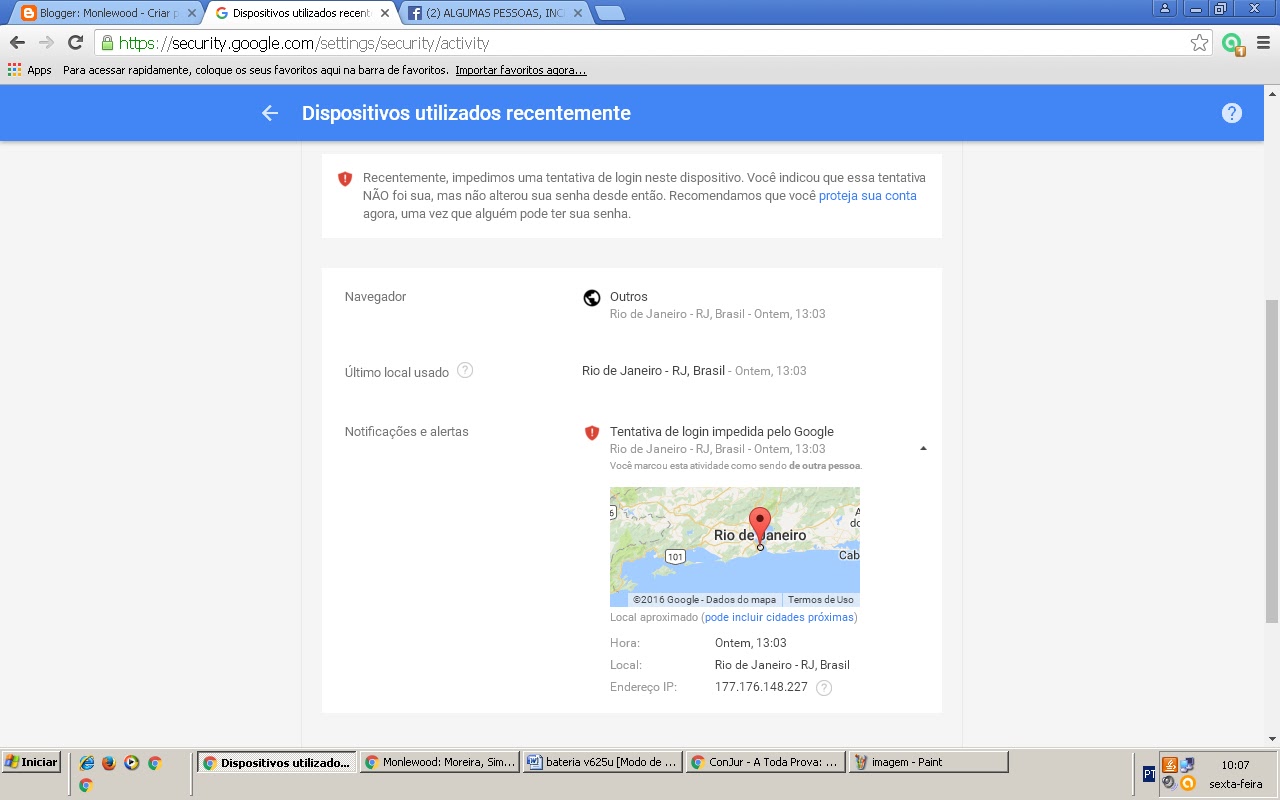Click the Dispositivos utilizados recentemente header title

(x=466, y=113)
